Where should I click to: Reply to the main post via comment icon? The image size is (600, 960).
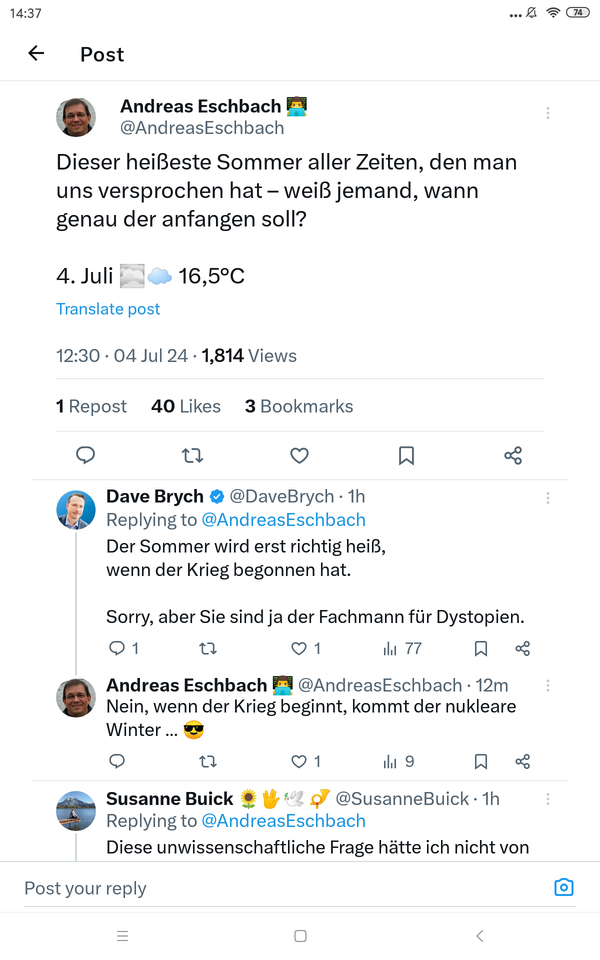point(86,456)
